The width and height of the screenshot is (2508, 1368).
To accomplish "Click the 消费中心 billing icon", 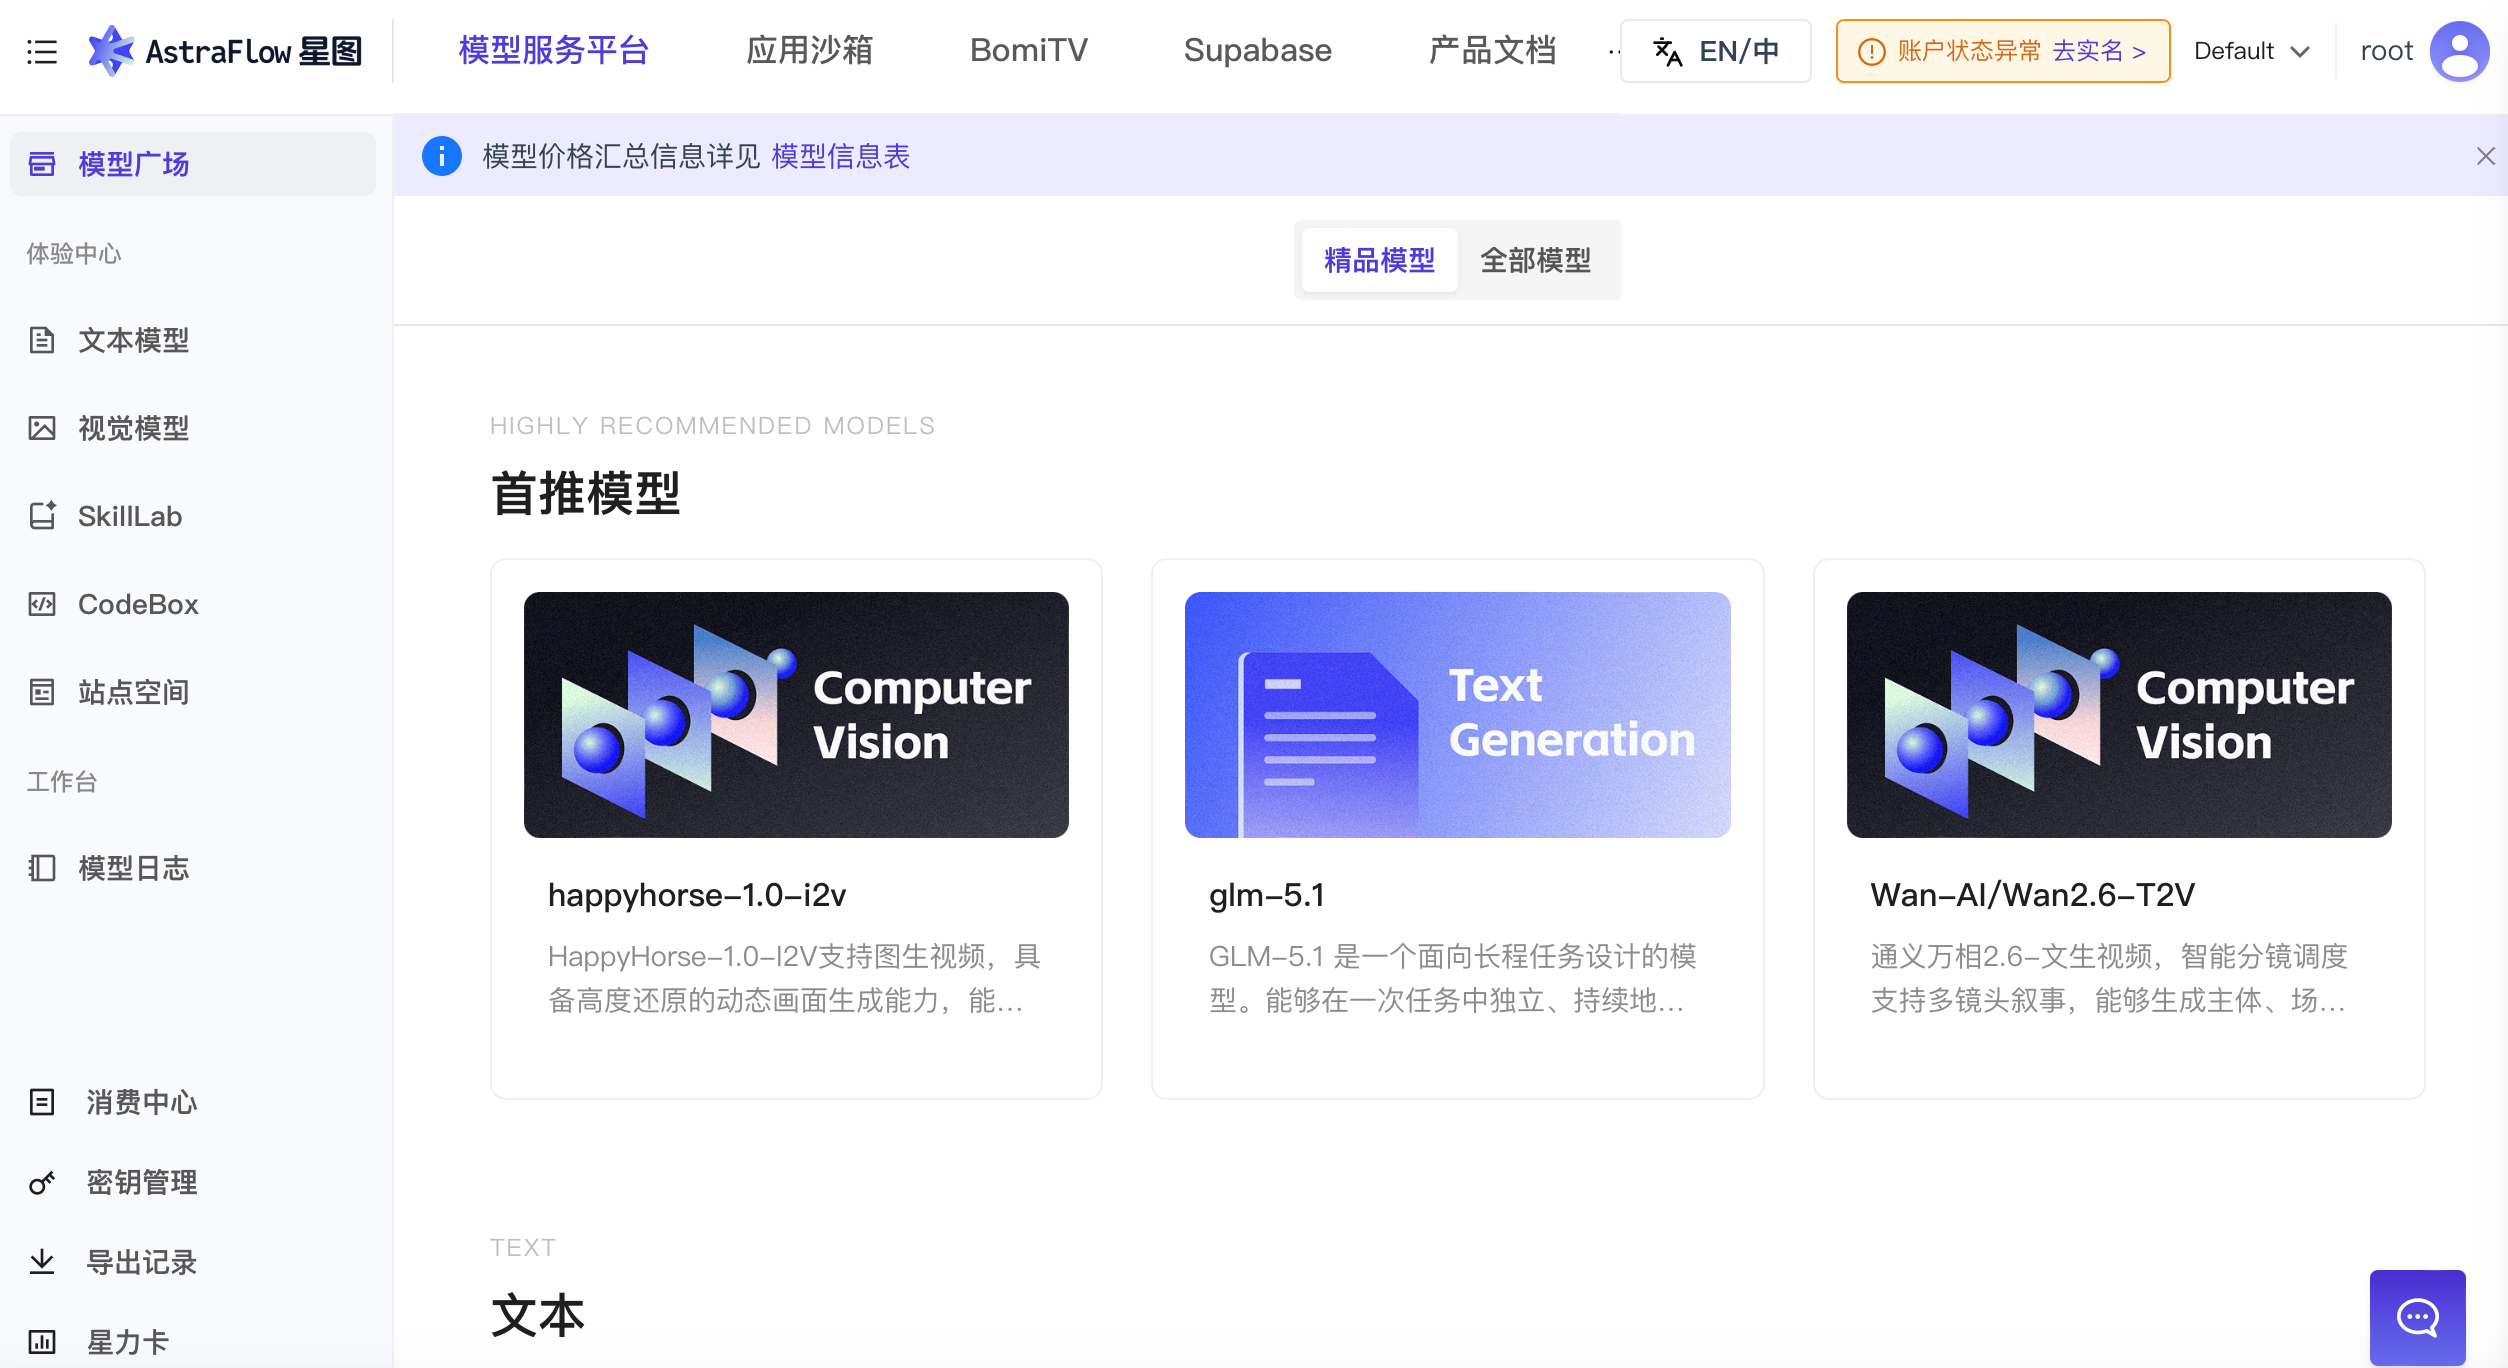I will coord(42,1102).
